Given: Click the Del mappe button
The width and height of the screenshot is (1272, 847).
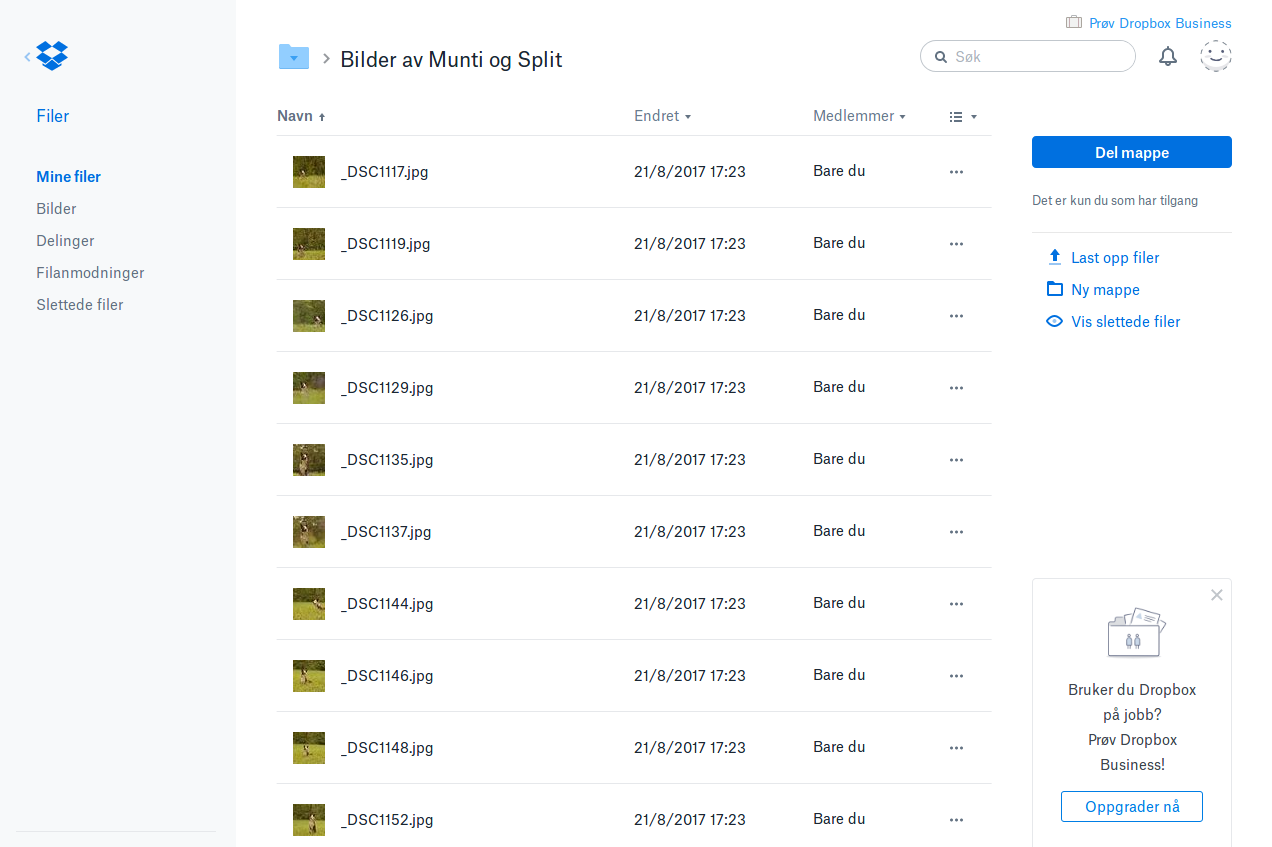Looking at the screenshot, I should 1132,152.
